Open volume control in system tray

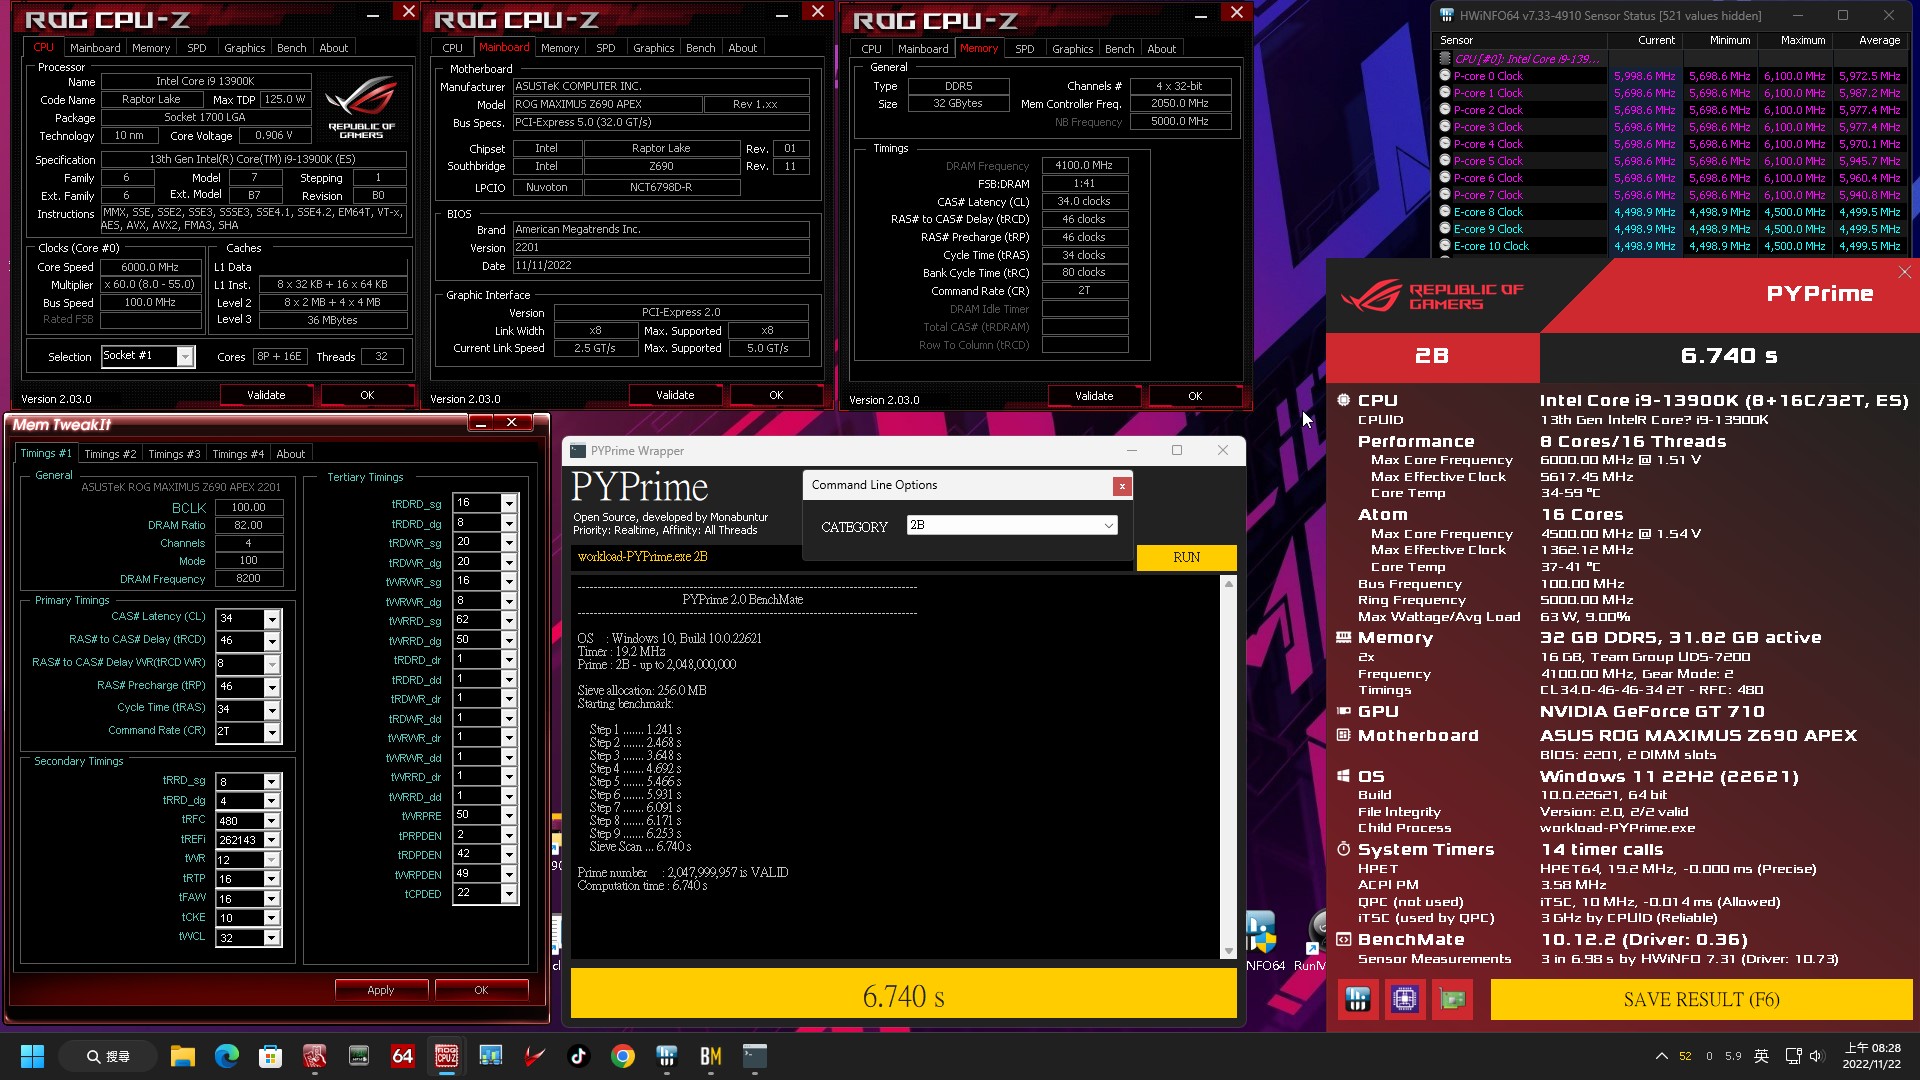coord(1817,1056)
